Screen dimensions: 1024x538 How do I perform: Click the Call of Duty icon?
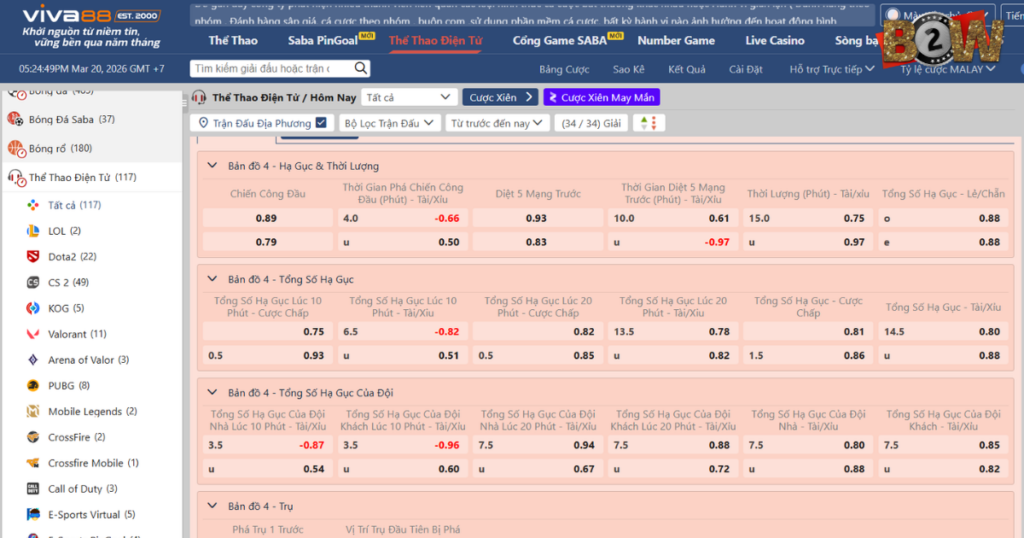[32, 489]
